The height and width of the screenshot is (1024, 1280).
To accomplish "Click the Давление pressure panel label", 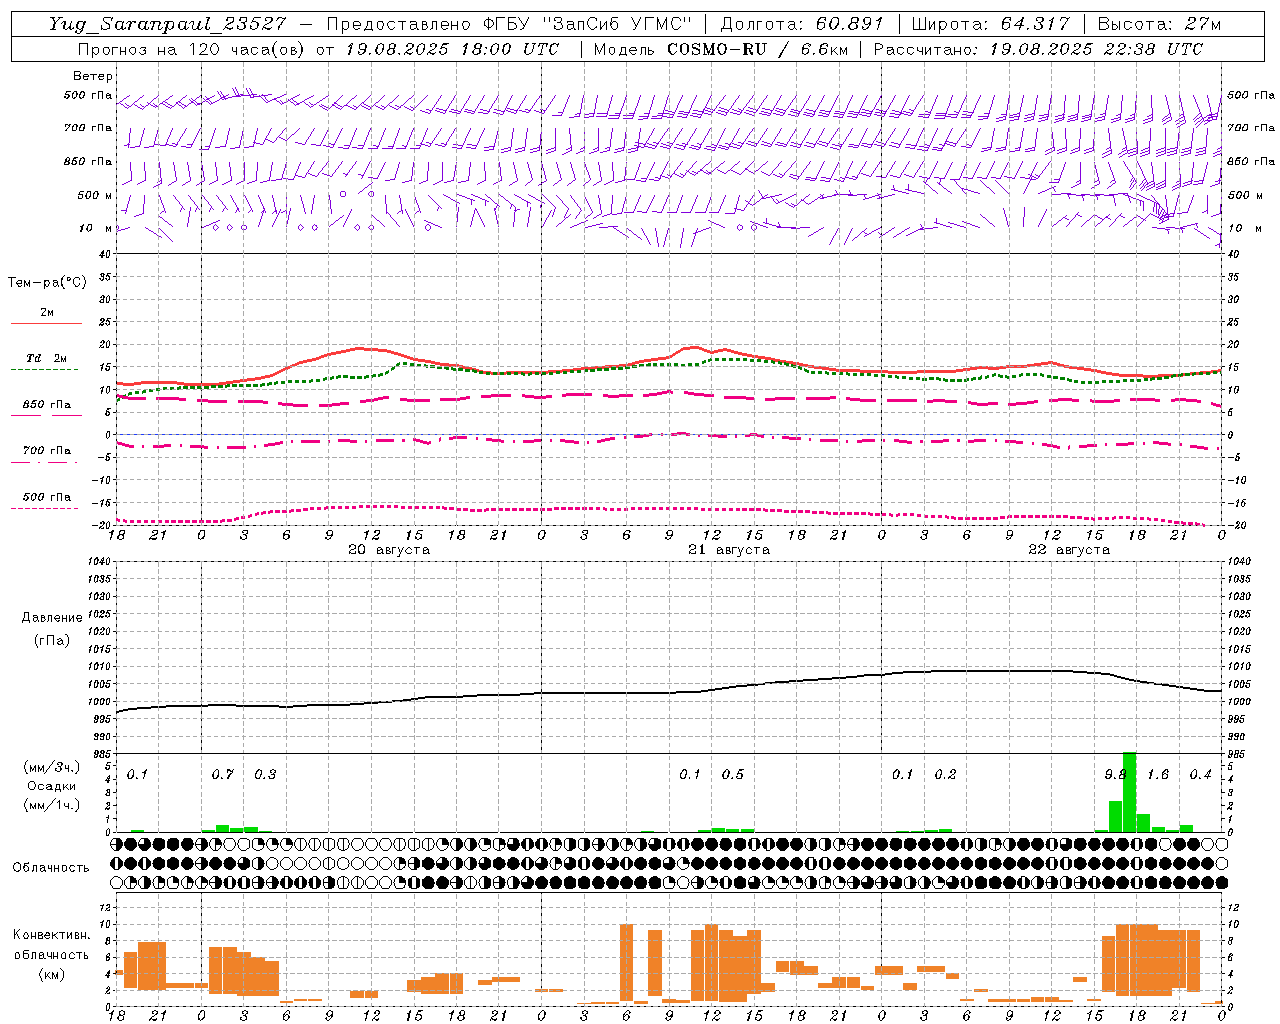I will pyautogui.click(x=52, y=618).
